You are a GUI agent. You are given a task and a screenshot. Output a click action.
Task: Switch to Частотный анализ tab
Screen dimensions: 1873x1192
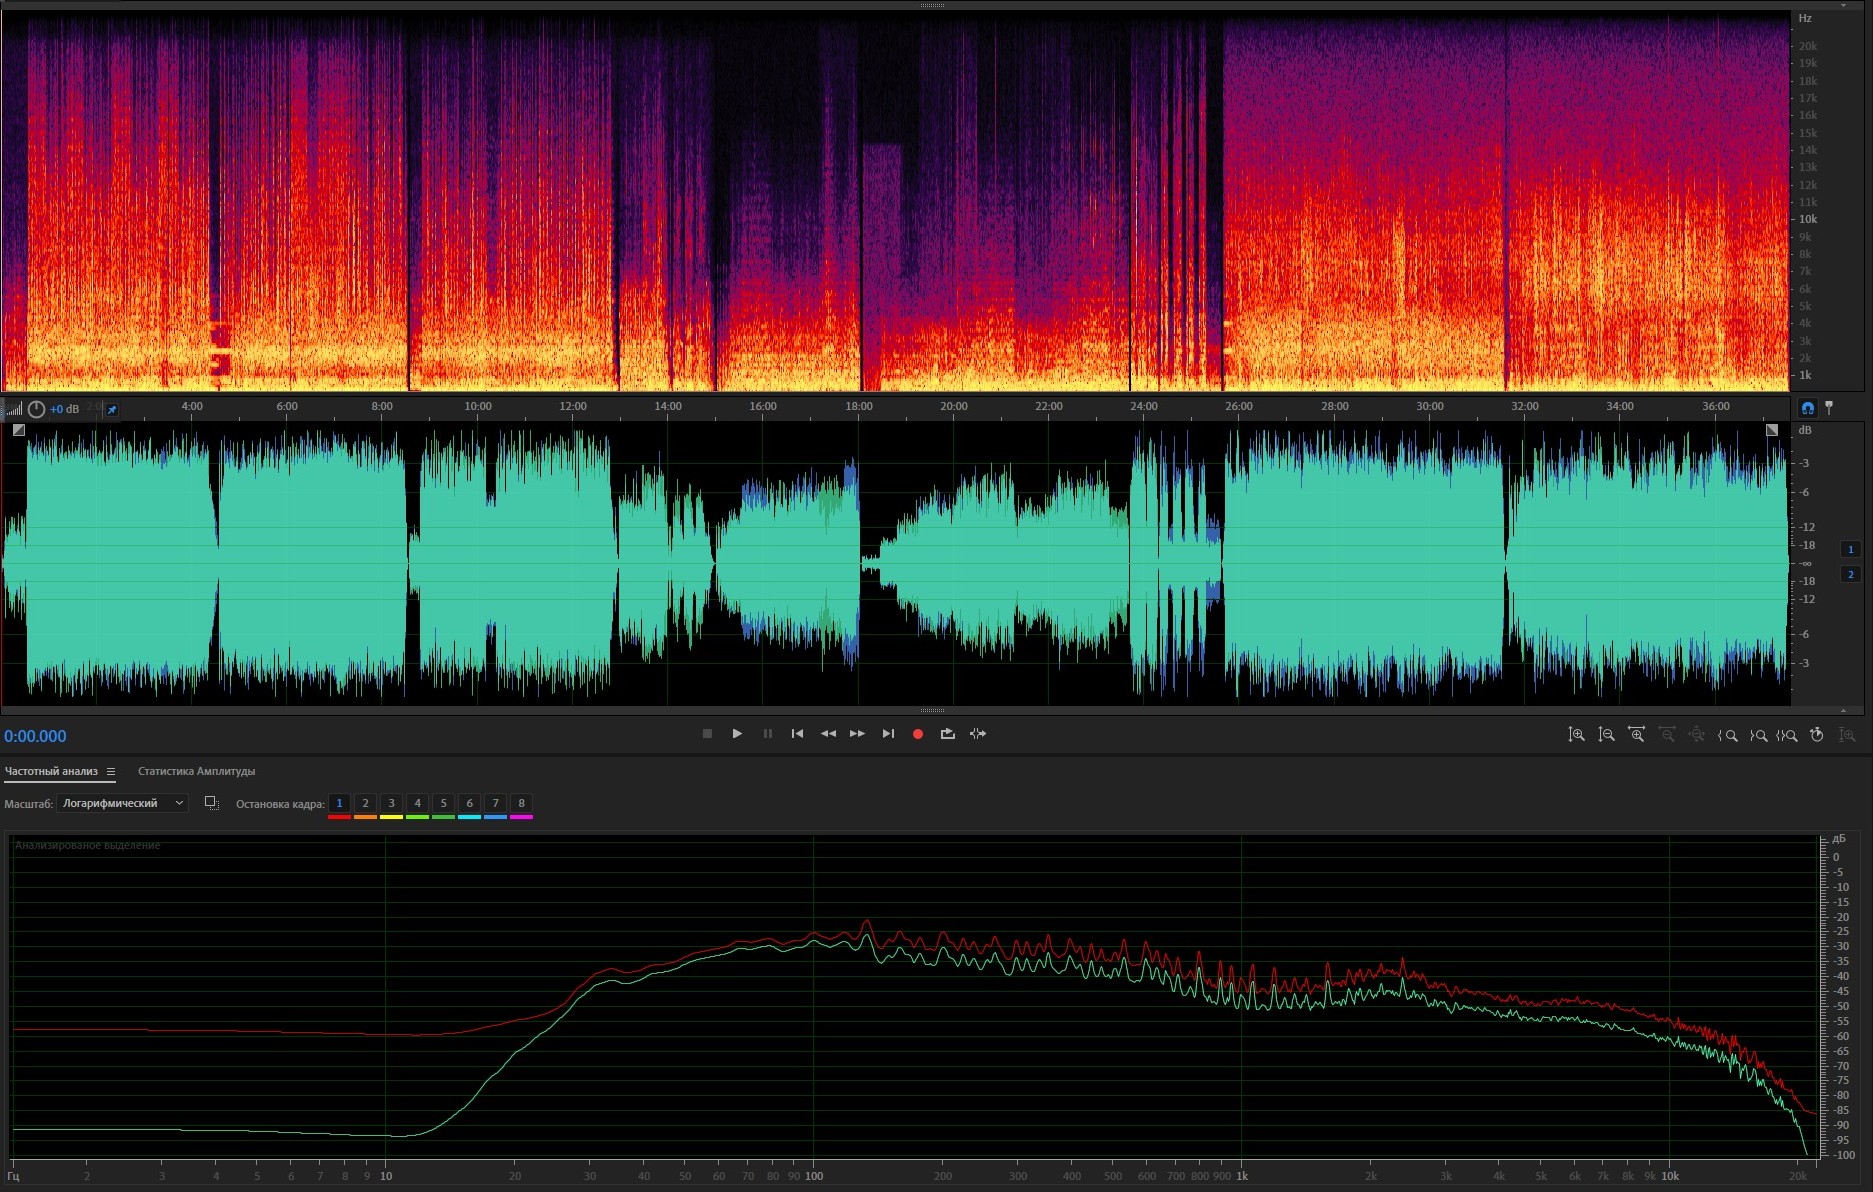(51, 771)
